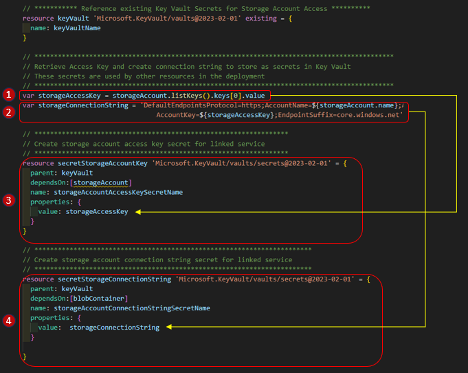This screenshot has width=468, height=373.
Task: Select the comment 'Reference existing Key Vault Secrets for Storage Account Access'
Action: point(204,9)
